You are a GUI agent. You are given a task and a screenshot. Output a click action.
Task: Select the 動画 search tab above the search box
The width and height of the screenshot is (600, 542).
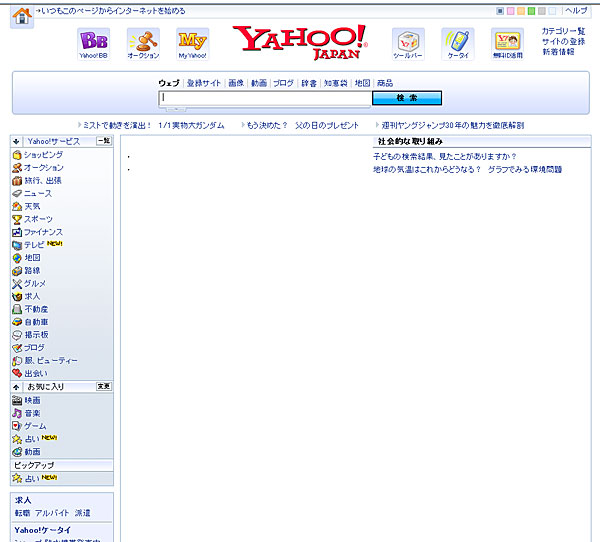(259, 83)
